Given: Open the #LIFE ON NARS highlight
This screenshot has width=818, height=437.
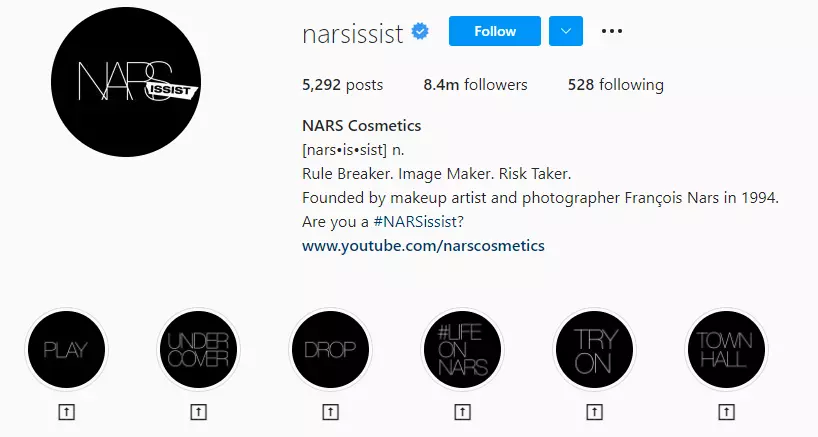Looking at the screenshot, I should (x=462, y=350).
